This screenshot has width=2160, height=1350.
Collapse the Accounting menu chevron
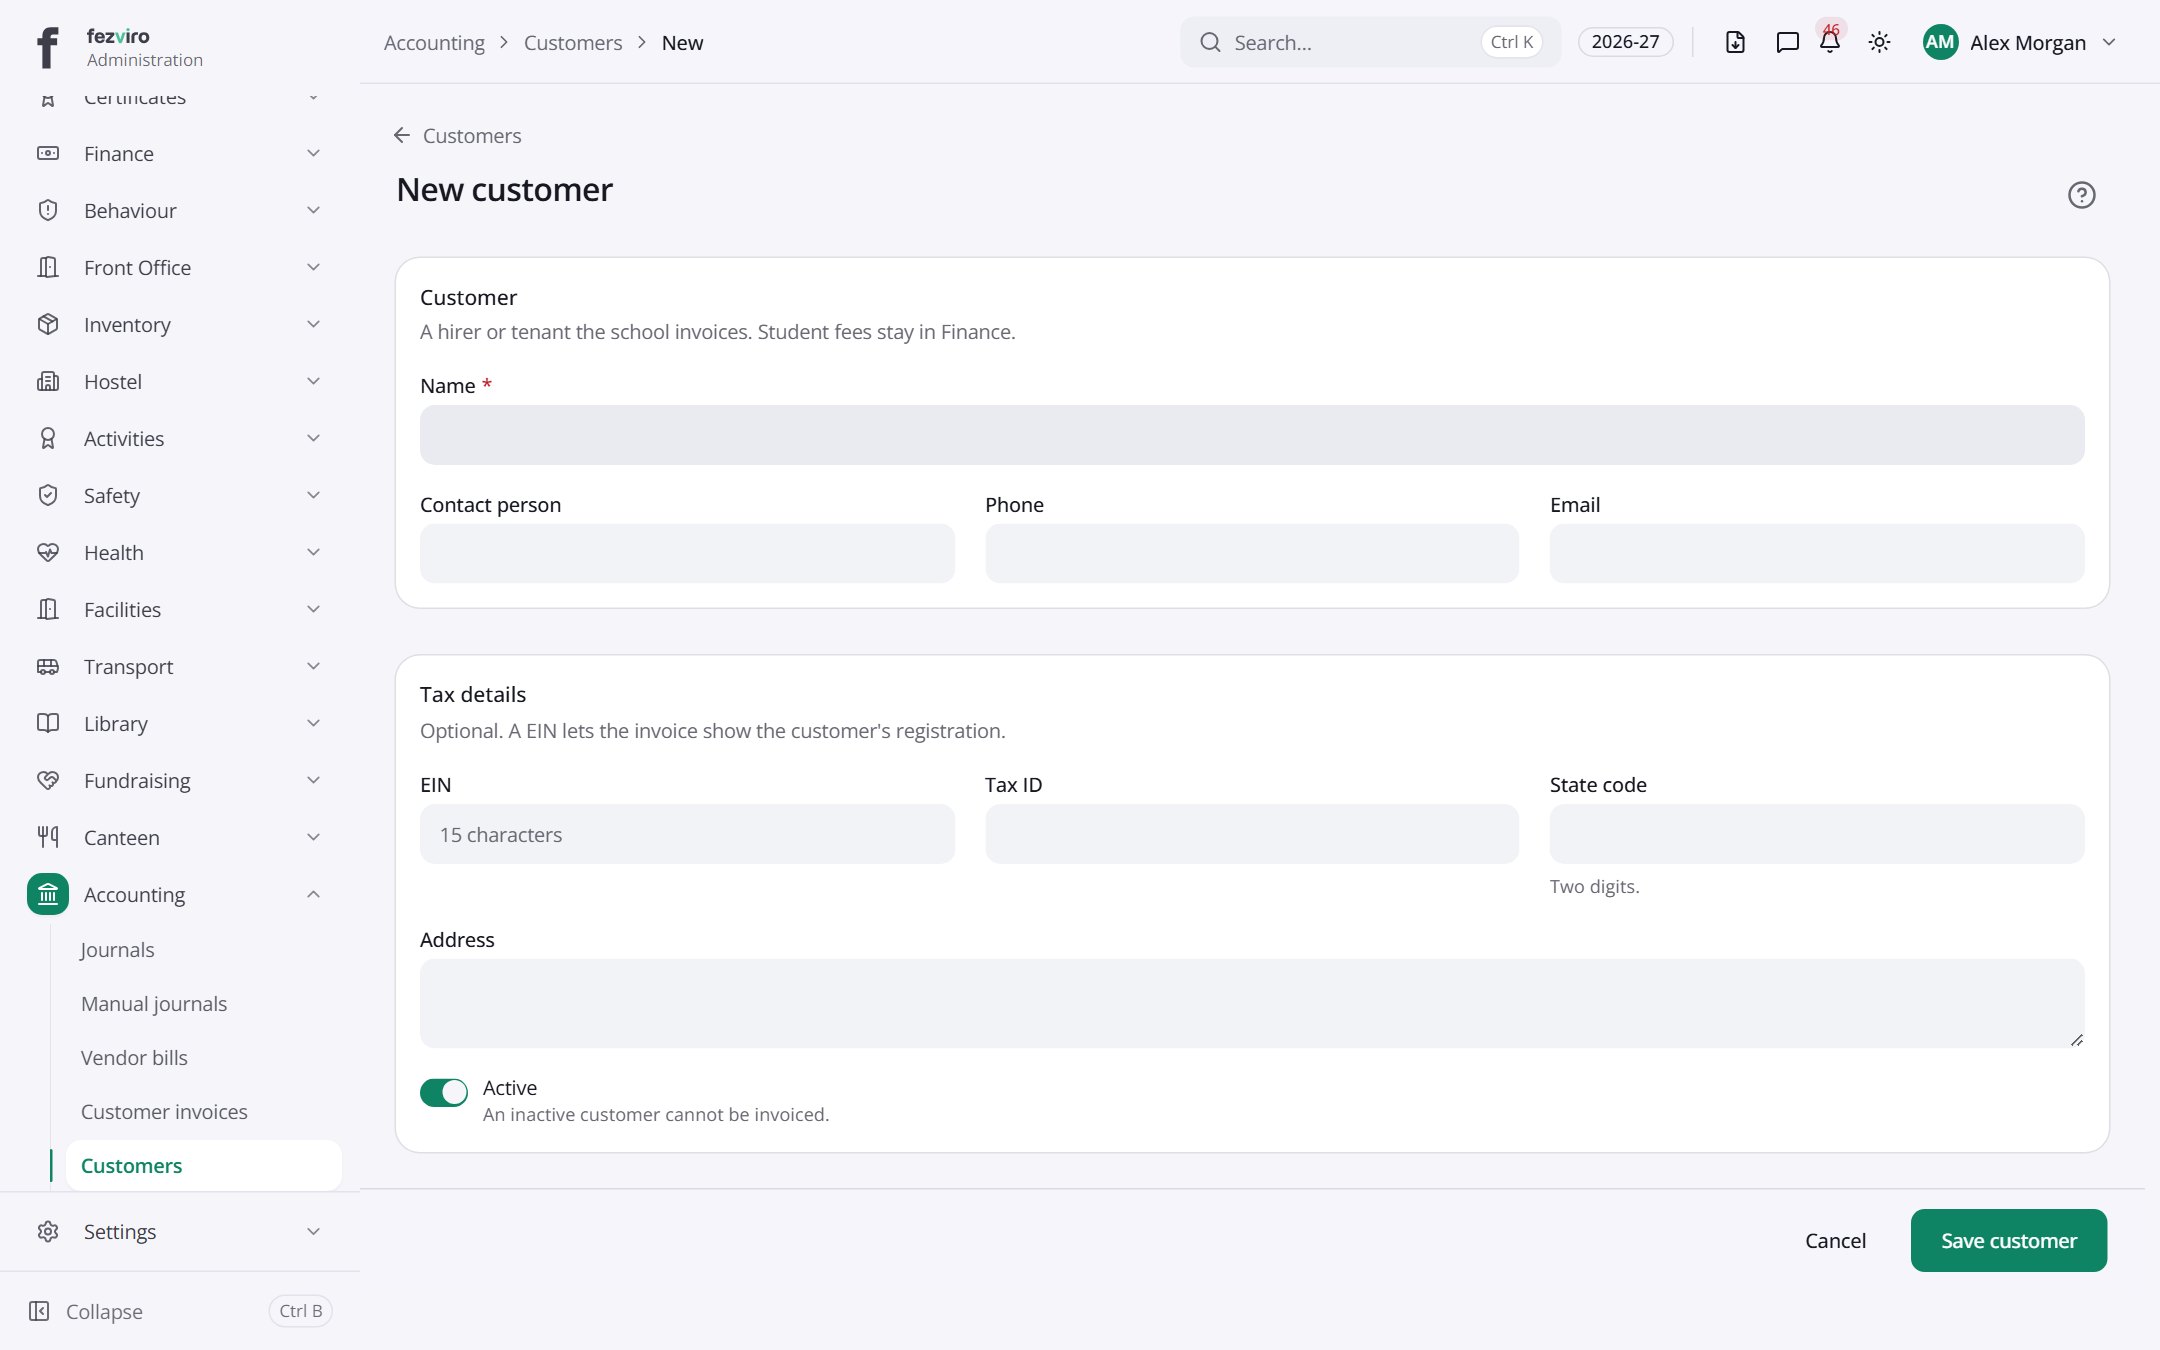tap(313, 894)
